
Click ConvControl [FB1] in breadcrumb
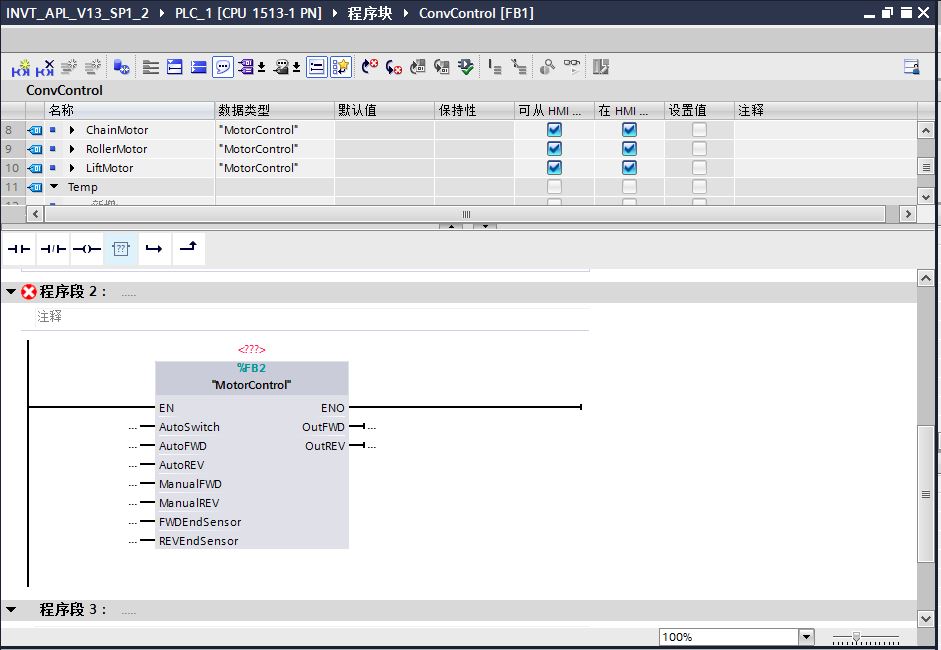pyautogui.click(x=477, y=13)
